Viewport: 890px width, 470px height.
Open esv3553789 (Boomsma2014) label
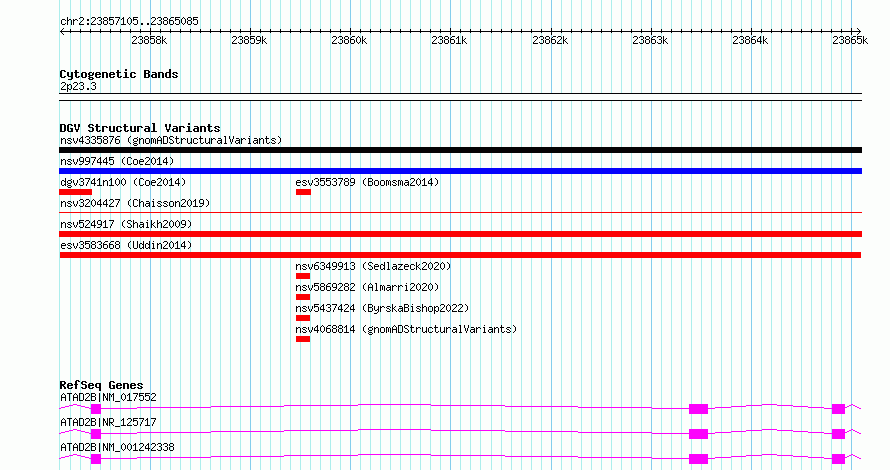point(367,182)
